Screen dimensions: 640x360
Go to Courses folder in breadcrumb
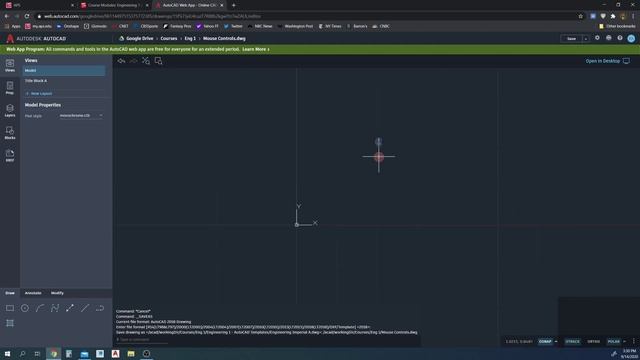[x=169, y=38]
